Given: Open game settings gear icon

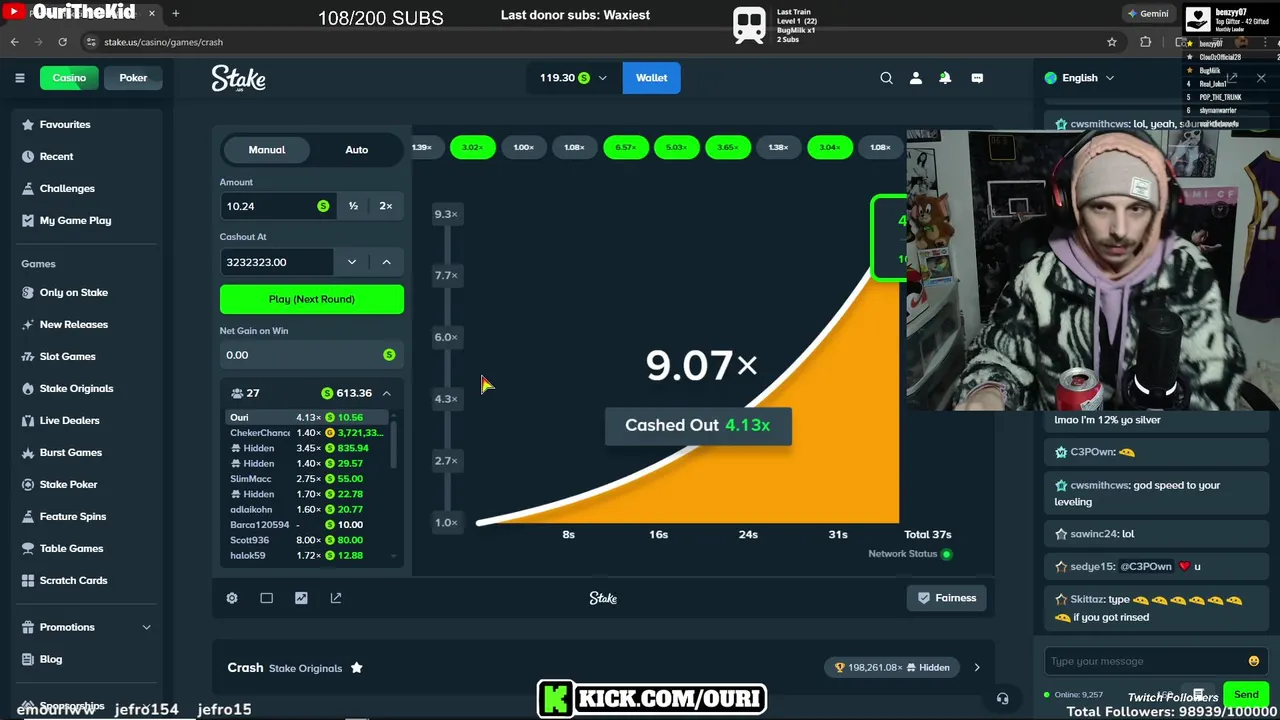Looking at the screenshot, I should coord(232,598).
